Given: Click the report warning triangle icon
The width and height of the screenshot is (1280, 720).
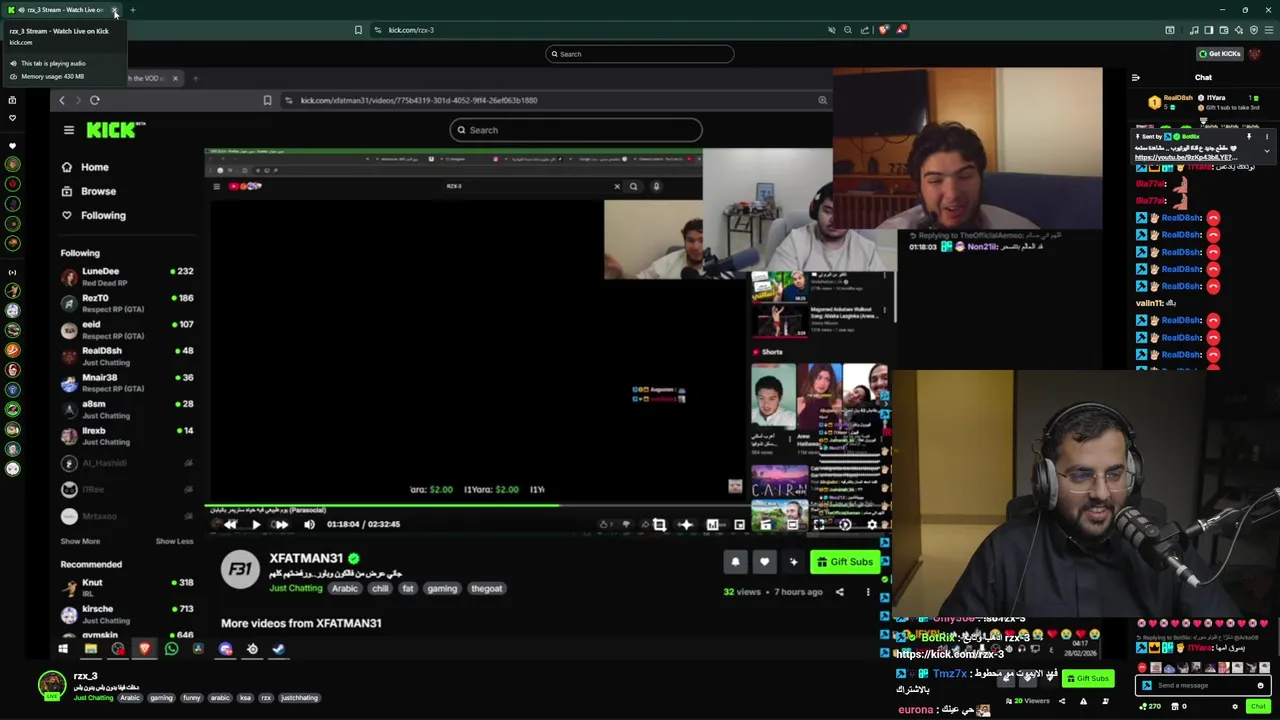Looking at the screenshot, I should pos(1083,701).
